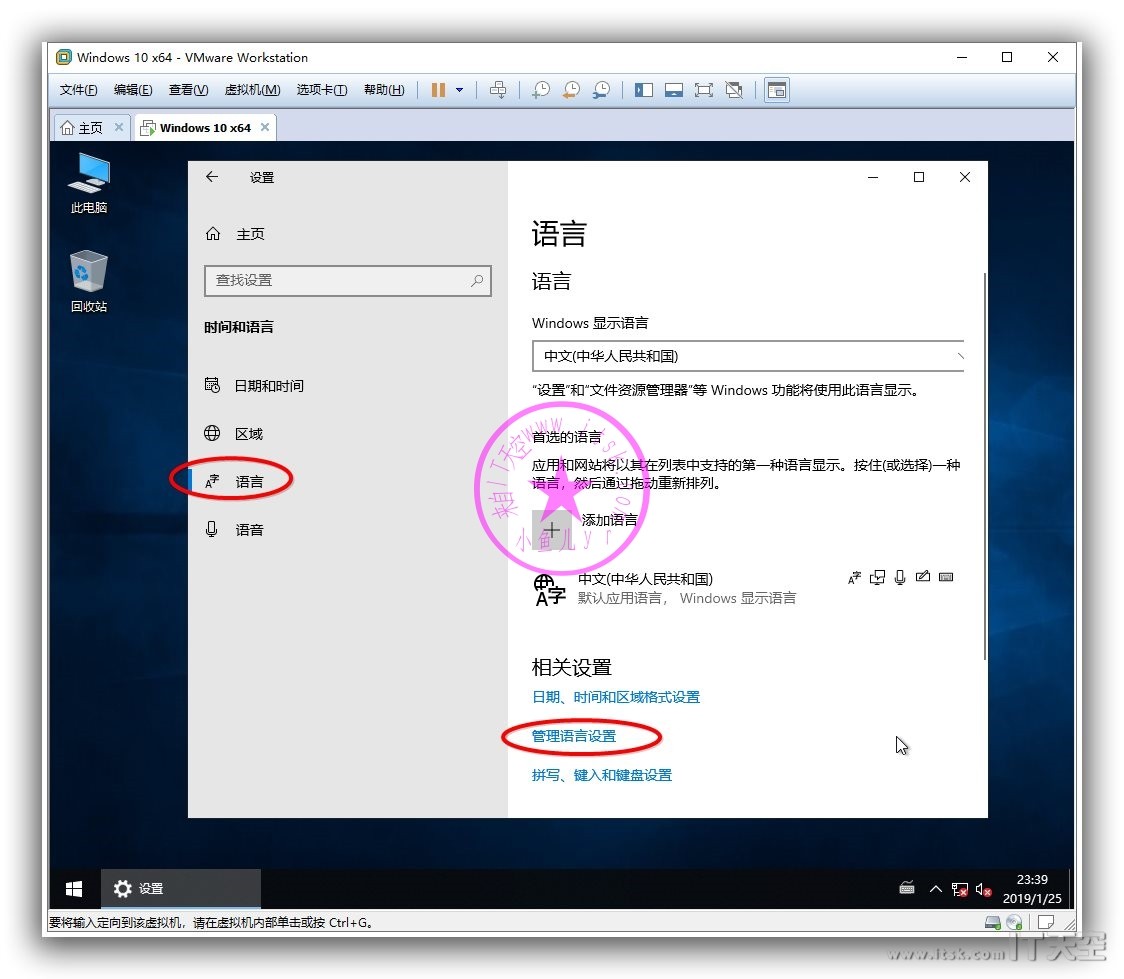
Task: Click the search magnifier icon in Settings
Action: (477, 280)
